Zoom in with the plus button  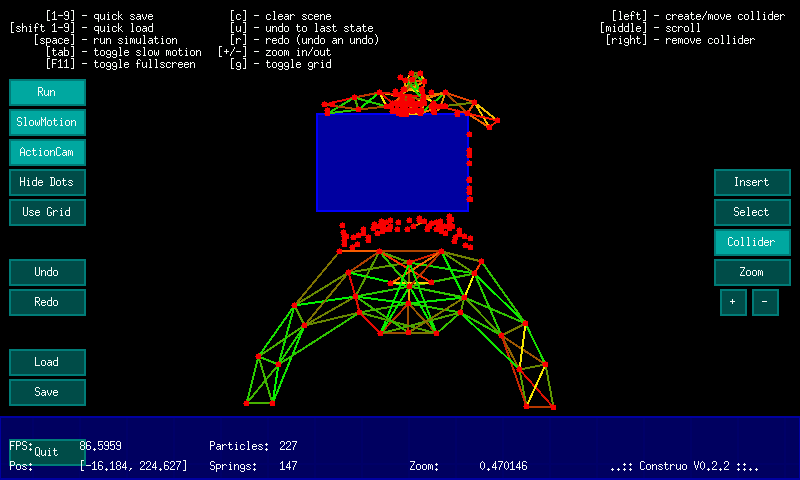[x=733, y=302]
